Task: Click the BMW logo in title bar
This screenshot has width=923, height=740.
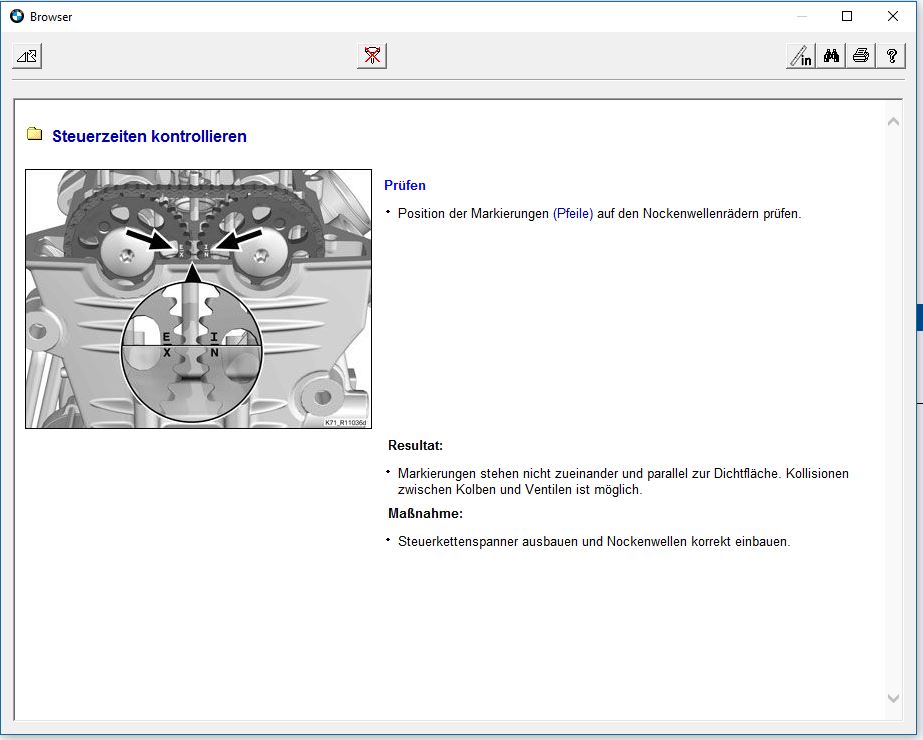Action: pyautogui.click(x=17, y=16)
